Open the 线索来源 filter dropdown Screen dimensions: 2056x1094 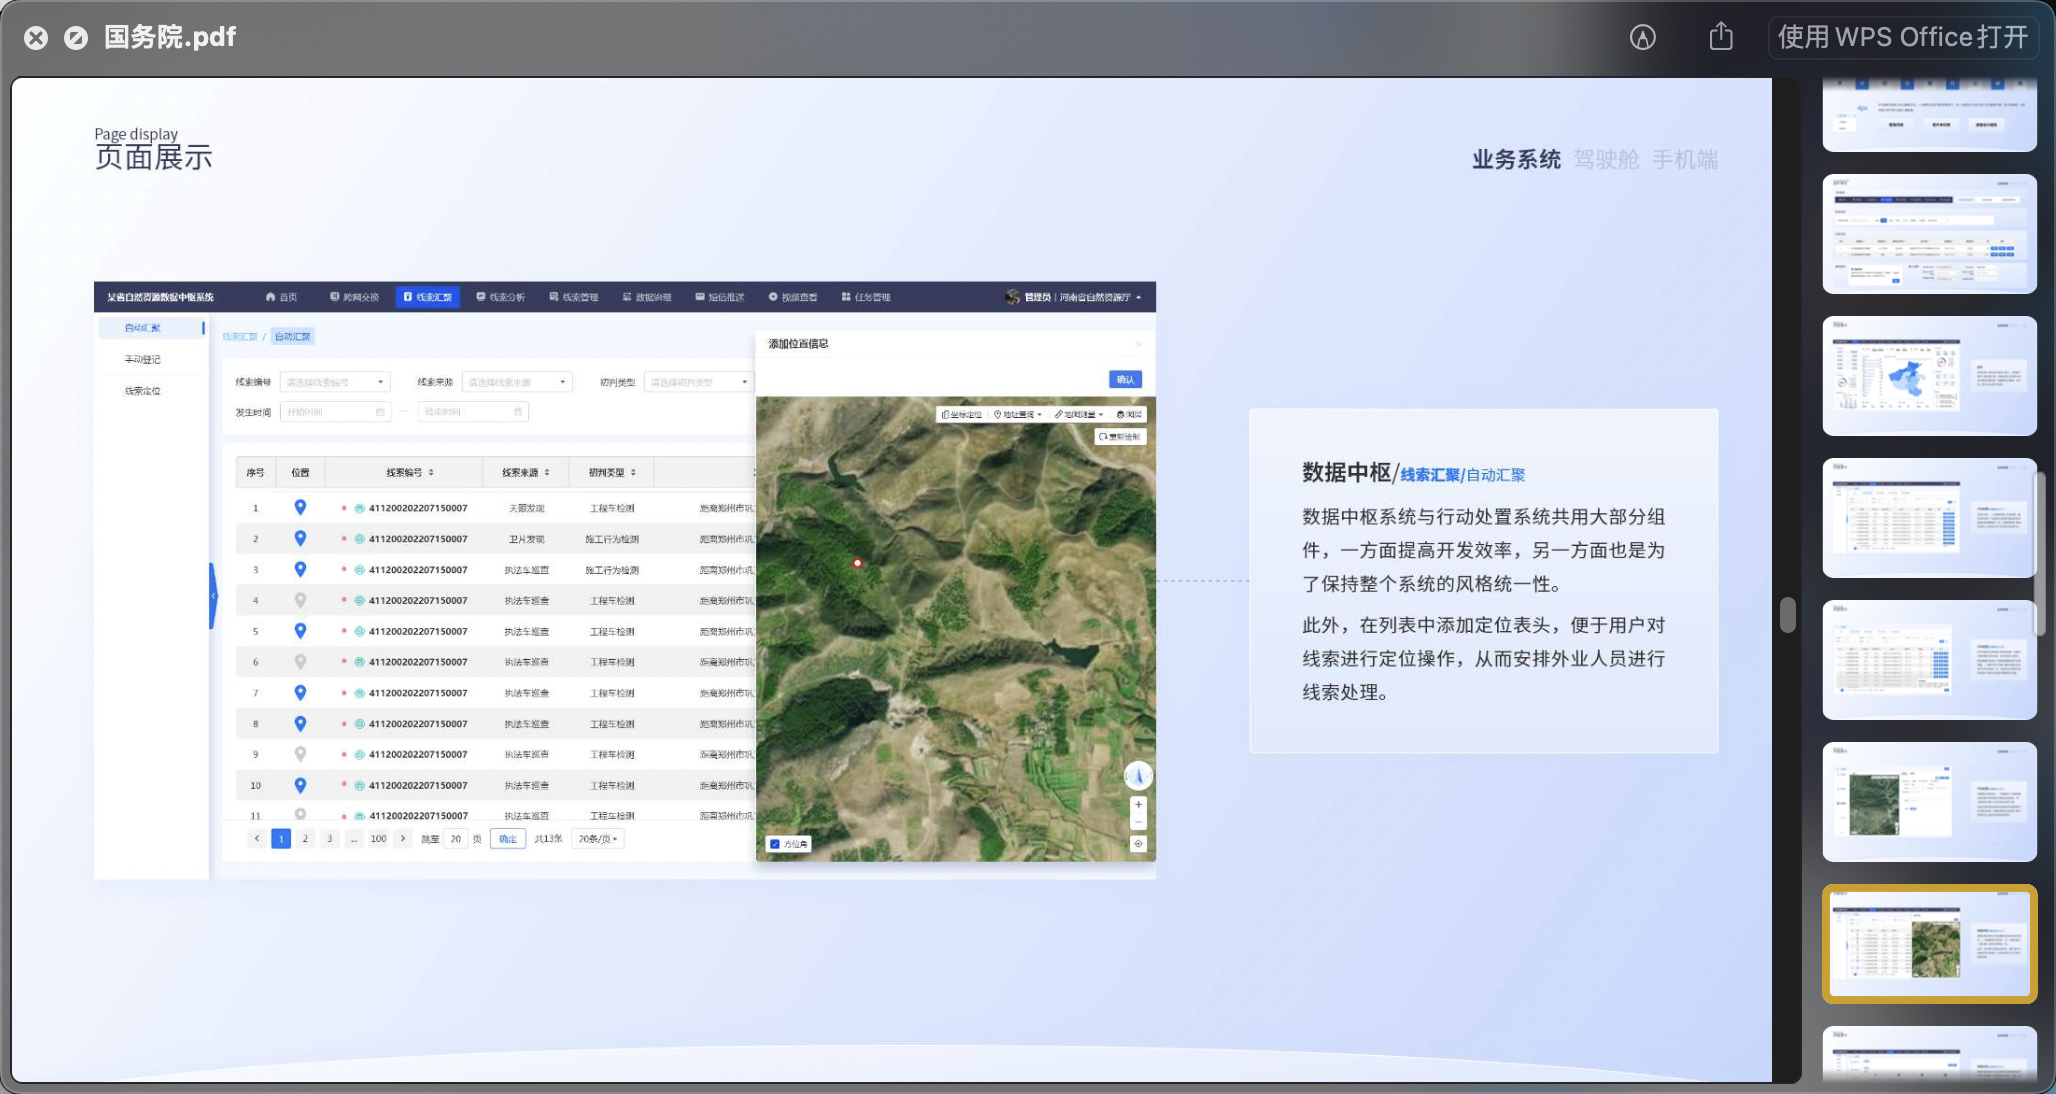[x=517, y=382]
